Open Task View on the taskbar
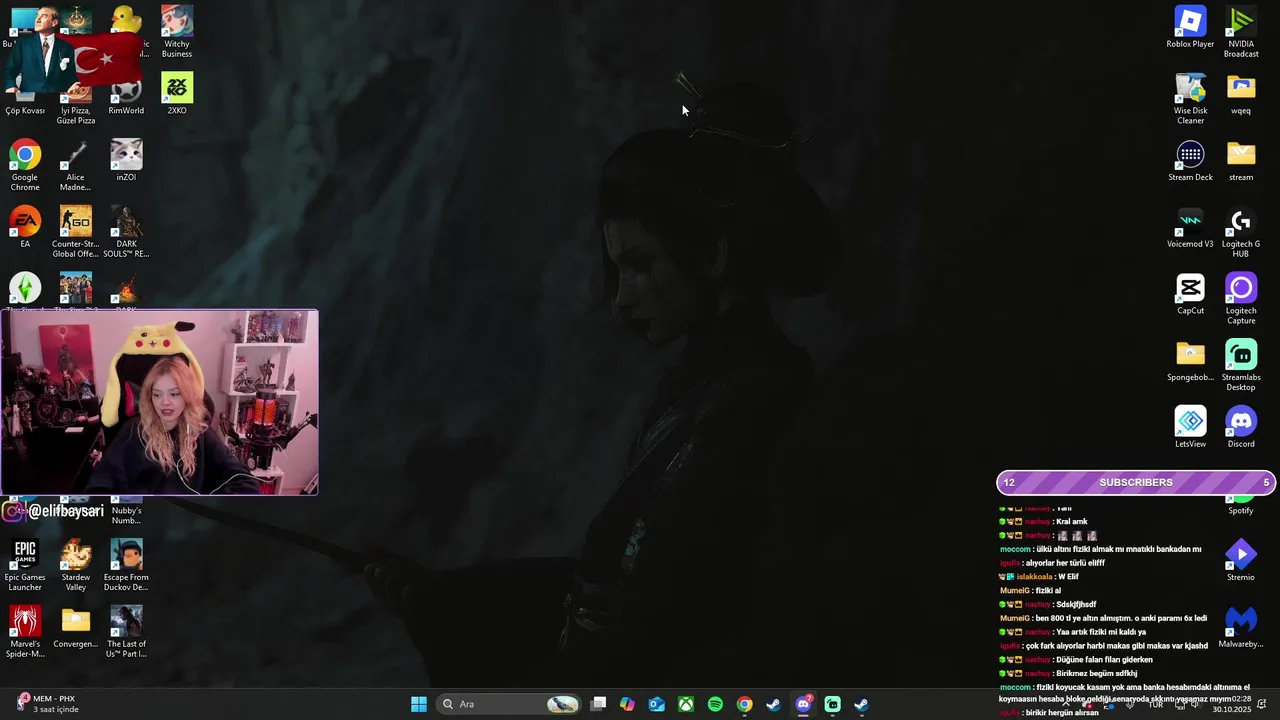The width and height of the screenshot is (1280, 720). 598,704
